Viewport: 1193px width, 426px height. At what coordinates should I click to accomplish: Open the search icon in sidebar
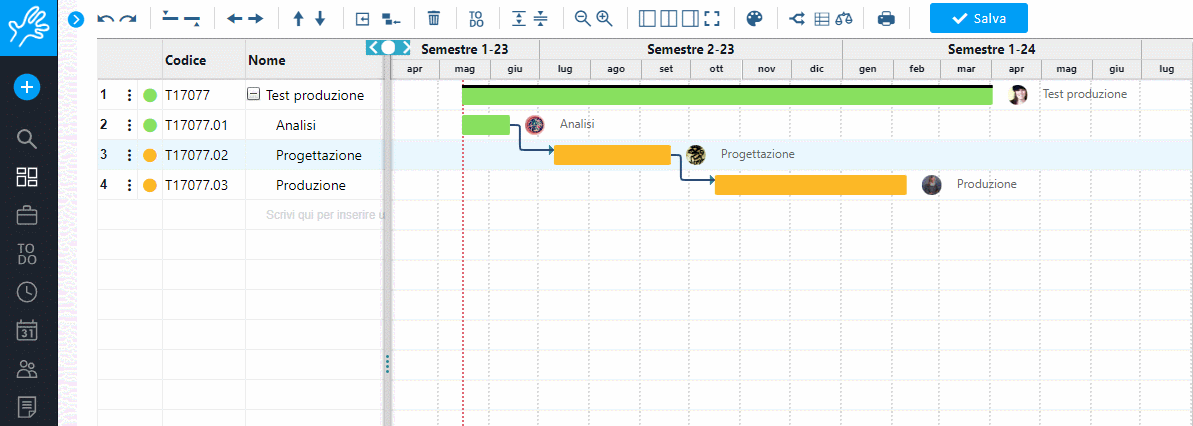pos(28,139)
